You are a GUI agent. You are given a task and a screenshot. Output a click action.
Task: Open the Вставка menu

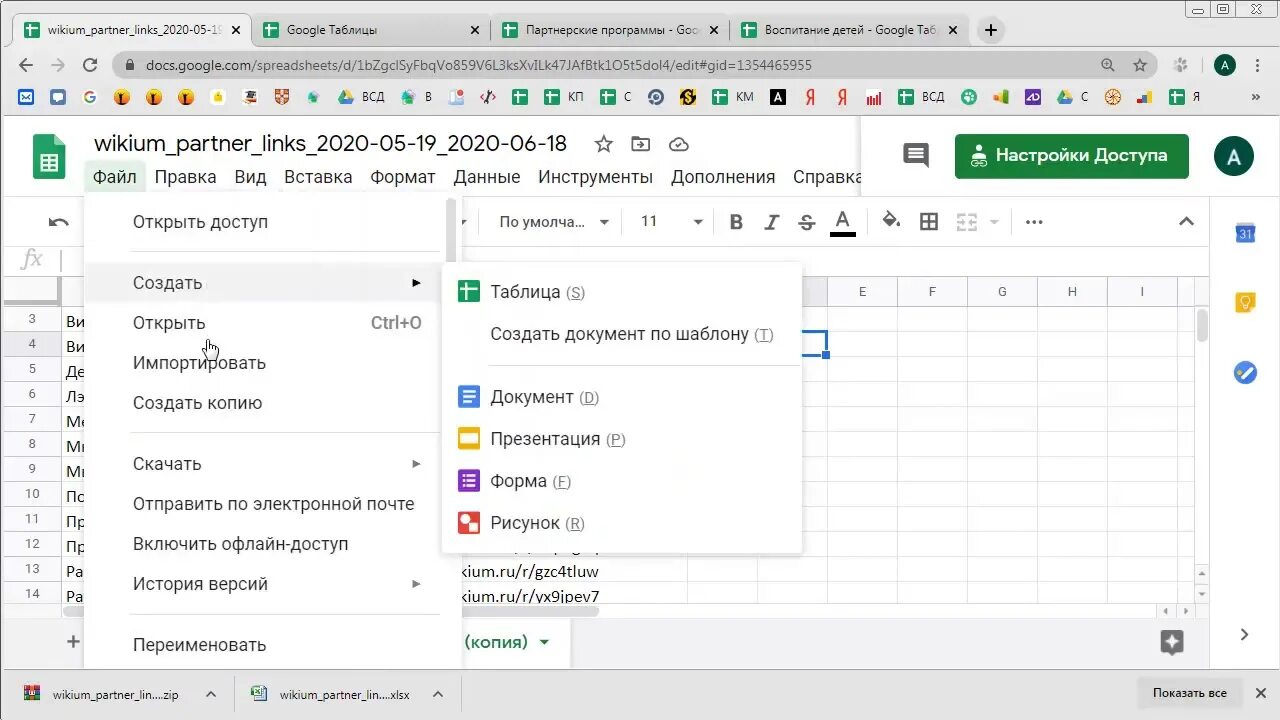tap(318, 177)
